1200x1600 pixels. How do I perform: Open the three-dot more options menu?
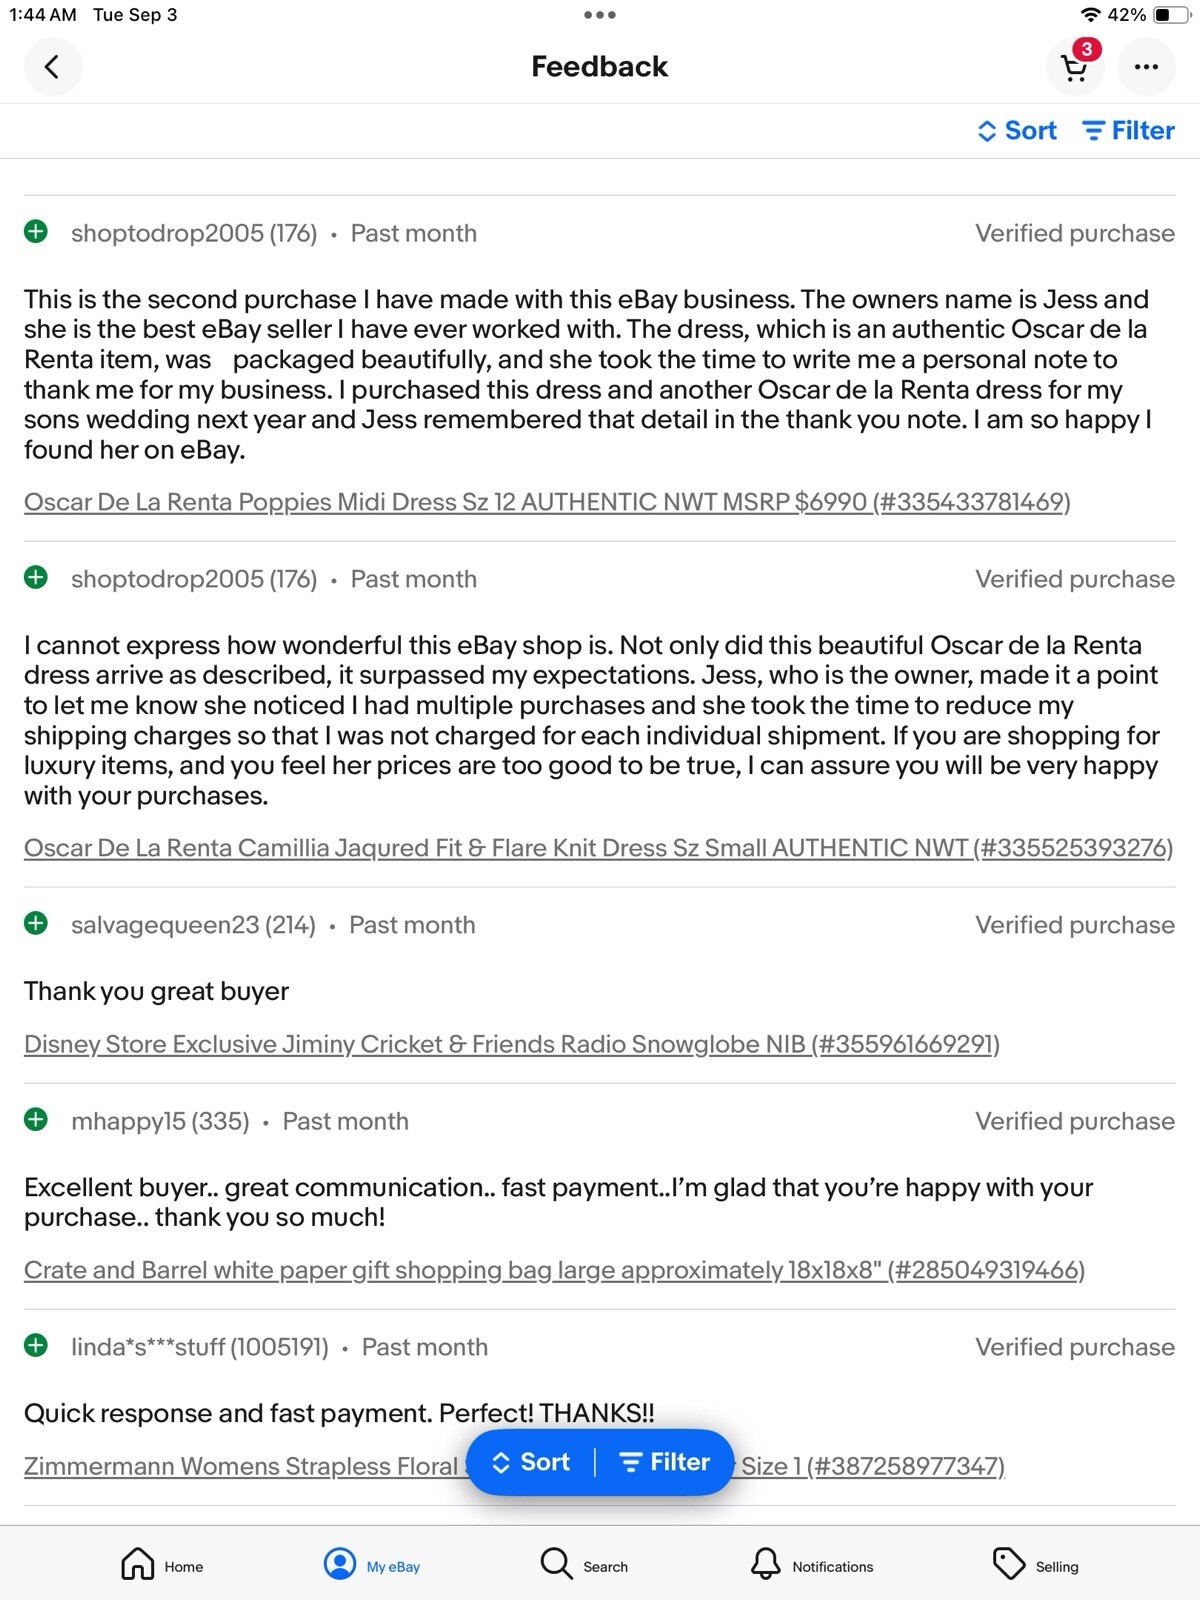pos(1146,67)
